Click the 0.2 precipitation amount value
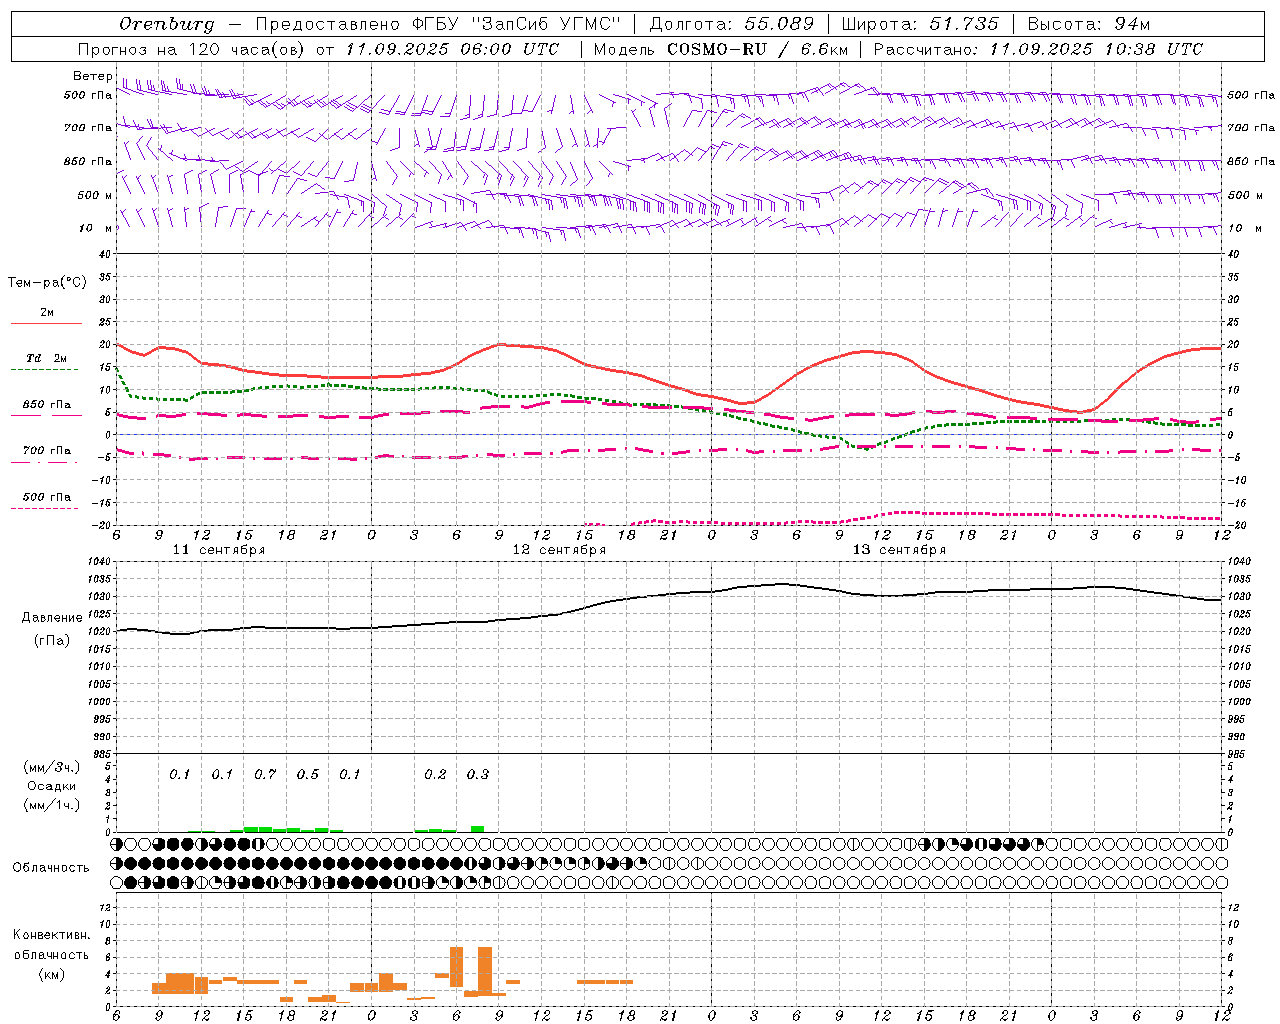Screen dimensions: 1280x1024 (x=435, y=774)
